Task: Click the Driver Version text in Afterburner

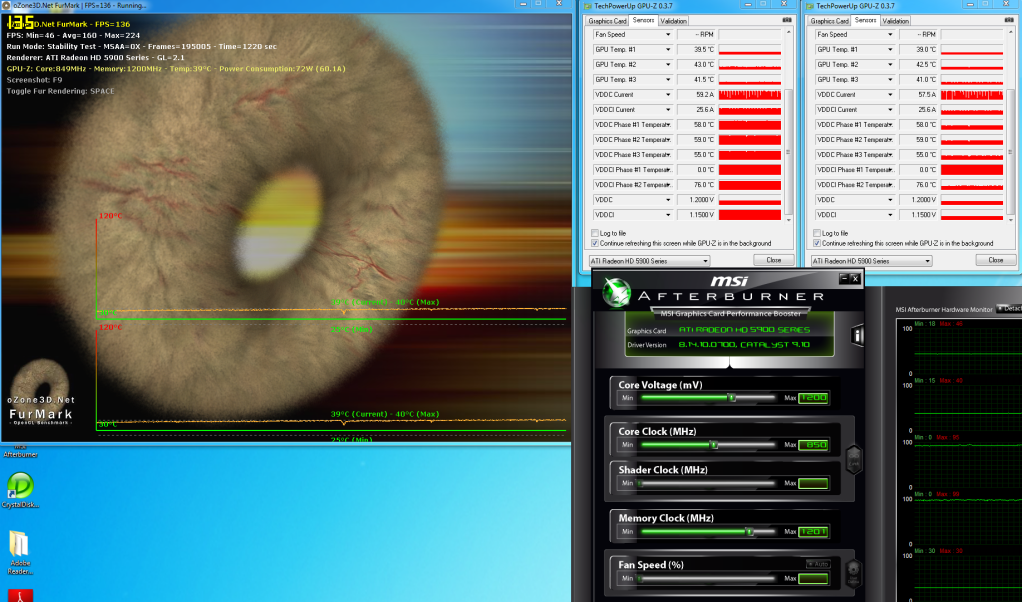Action: [x=647, y=345]
